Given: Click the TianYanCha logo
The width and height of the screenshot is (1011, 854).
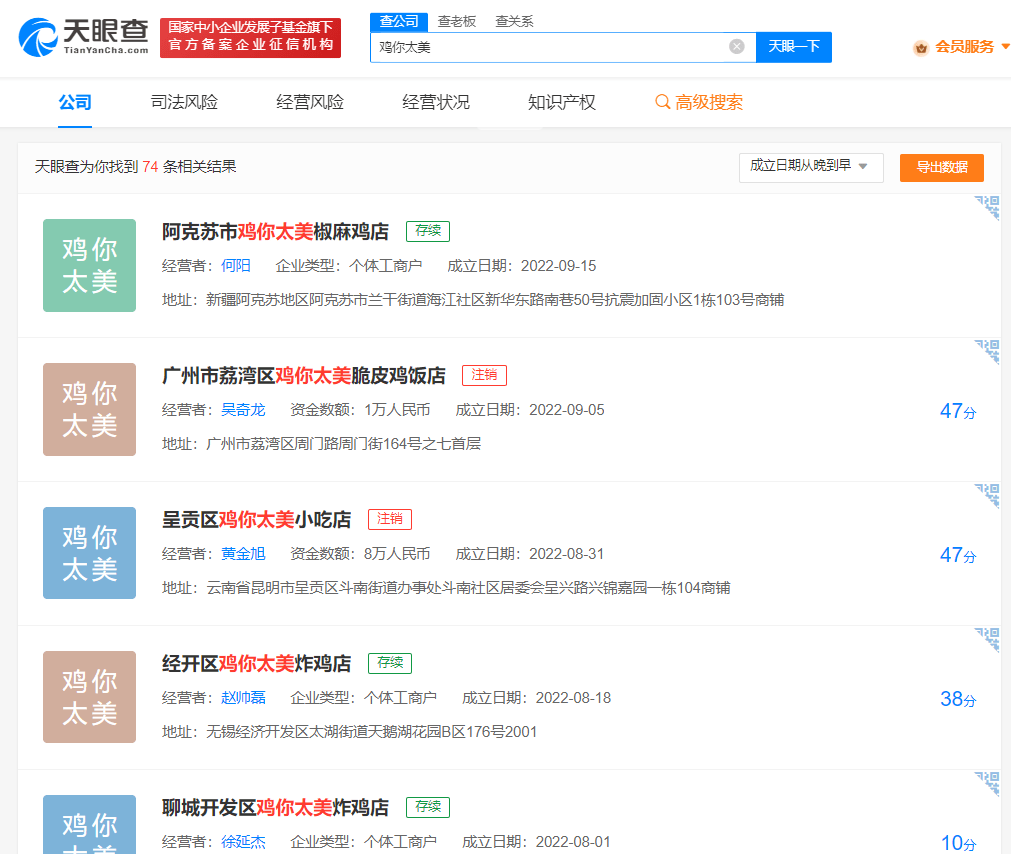Looking at the screenshot, I should click(x=84, y=37).
